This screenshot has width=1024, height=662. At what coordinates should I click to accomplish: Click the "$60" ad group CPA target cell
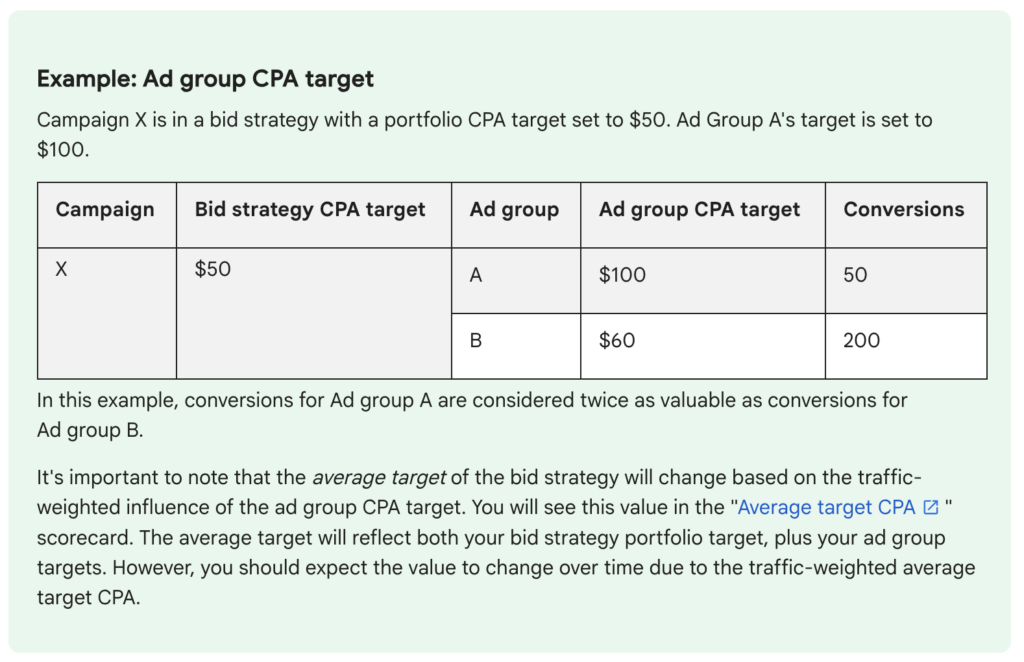tap(616, 340)
